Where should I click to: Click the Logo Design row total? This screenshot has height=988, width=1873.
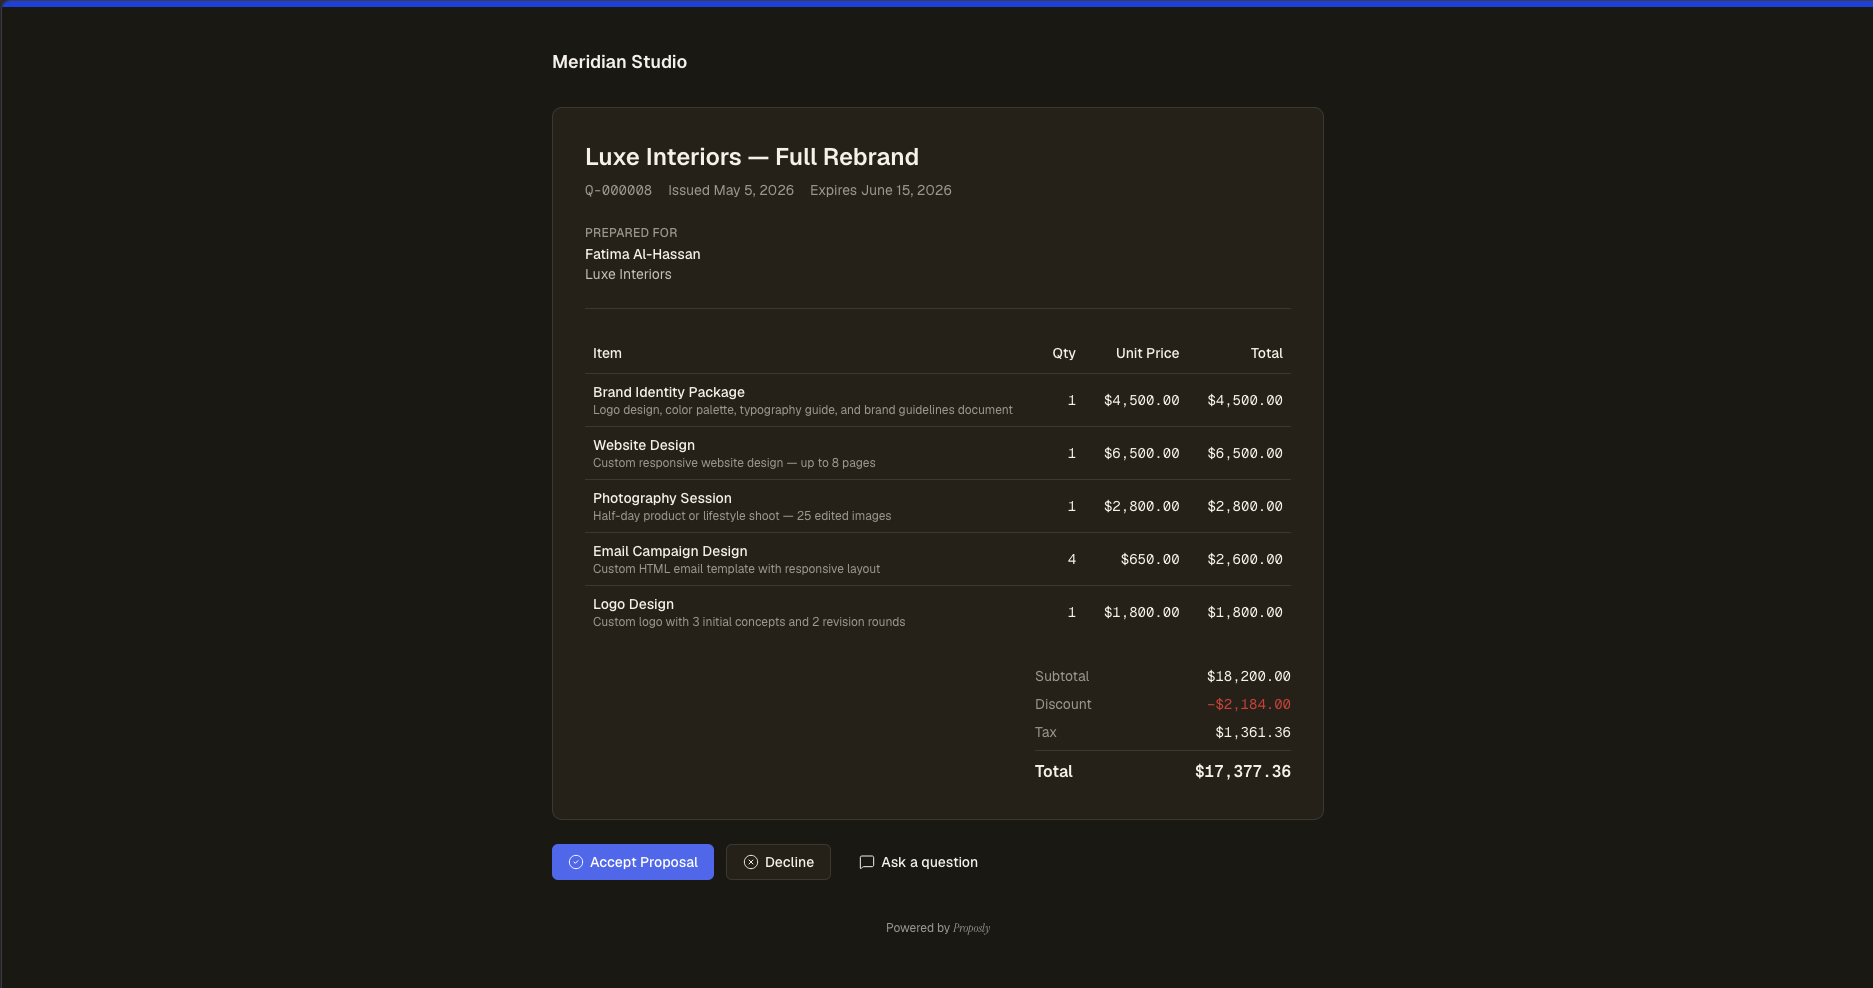pos(1245,612)
